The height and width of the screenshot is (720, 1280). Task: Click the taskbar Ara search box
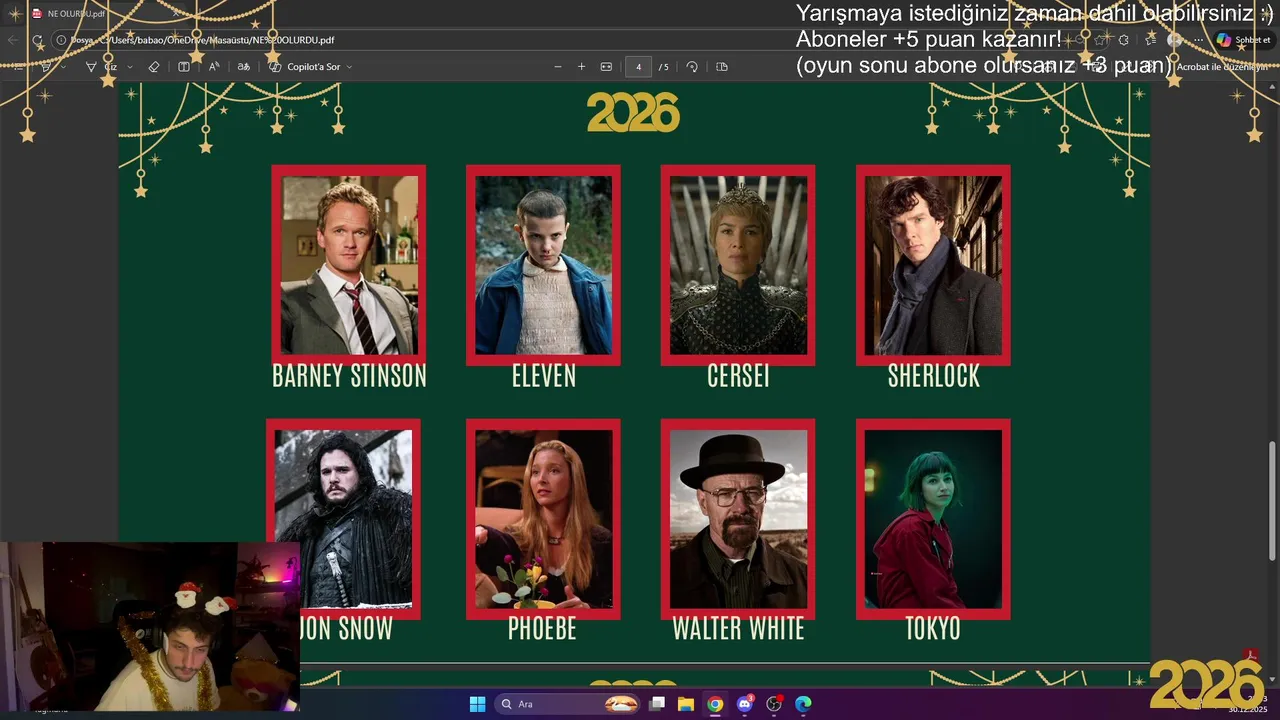pos(568,704)
